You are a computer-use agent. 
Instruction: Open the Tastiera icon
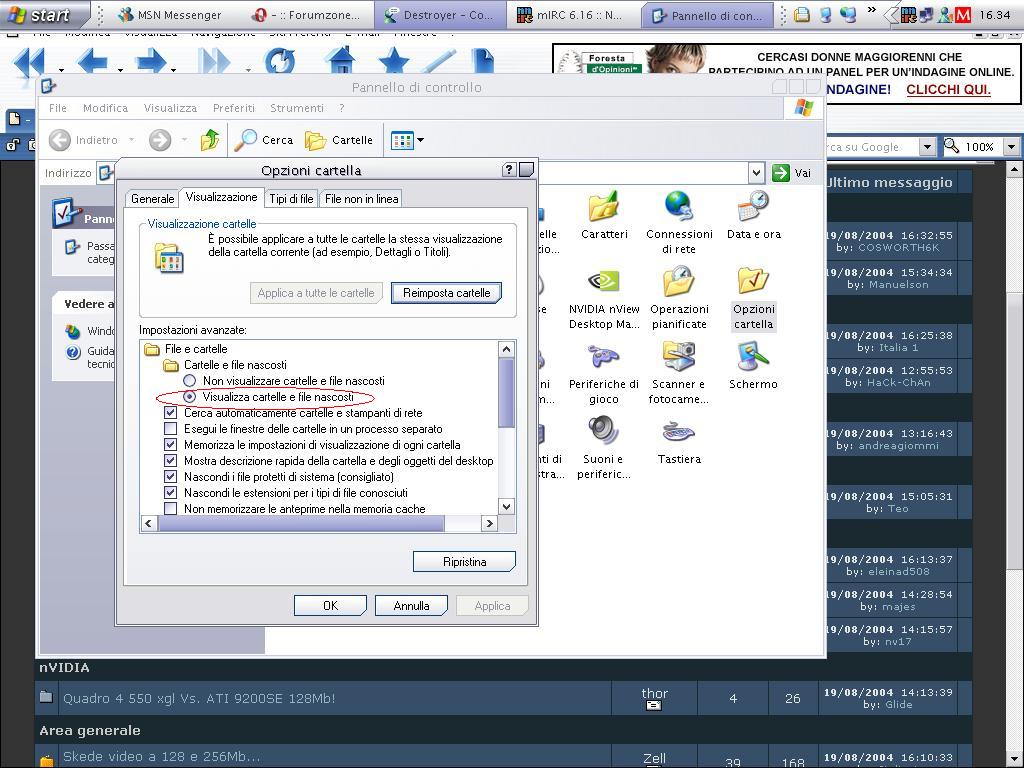click(678, 434)
